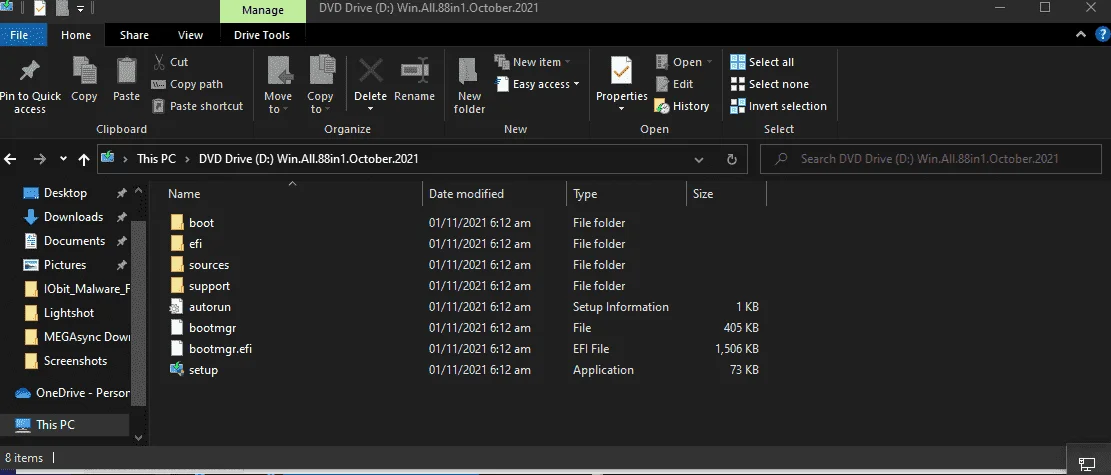Click the navigation pane scrollbar
Image resolution: width=1111 pixels, height=475 pixels.
[x=138, y=312]
